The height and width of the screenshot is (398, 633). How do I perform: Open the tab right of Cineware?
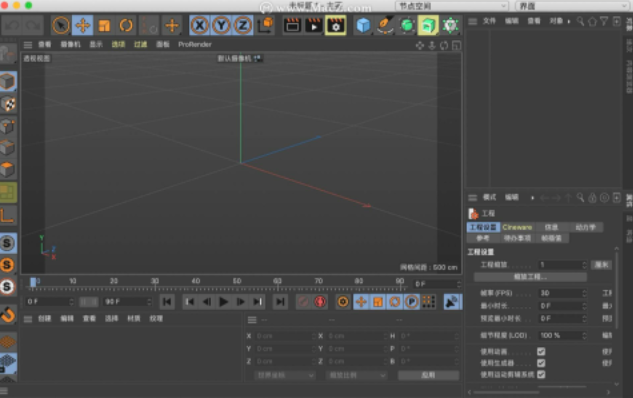tap(551, 227)
